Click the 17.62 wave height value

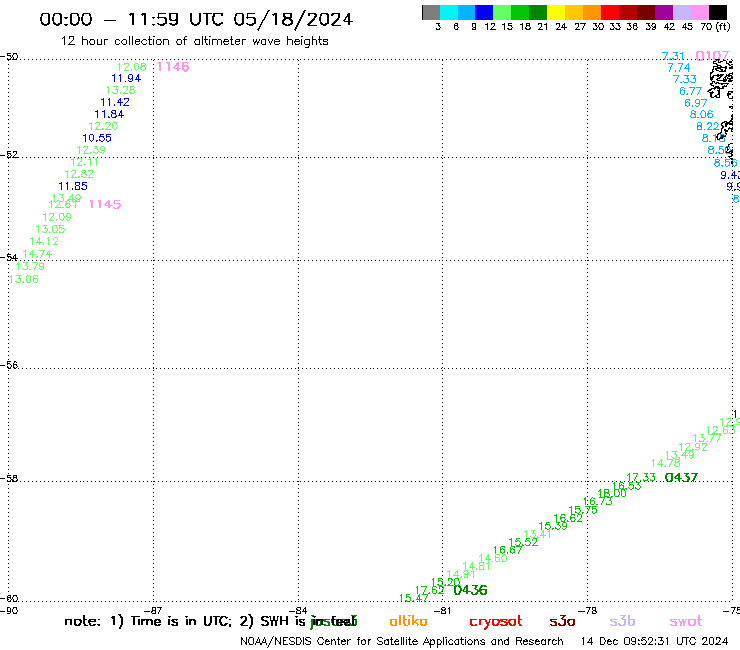click(x=429, y=590)
